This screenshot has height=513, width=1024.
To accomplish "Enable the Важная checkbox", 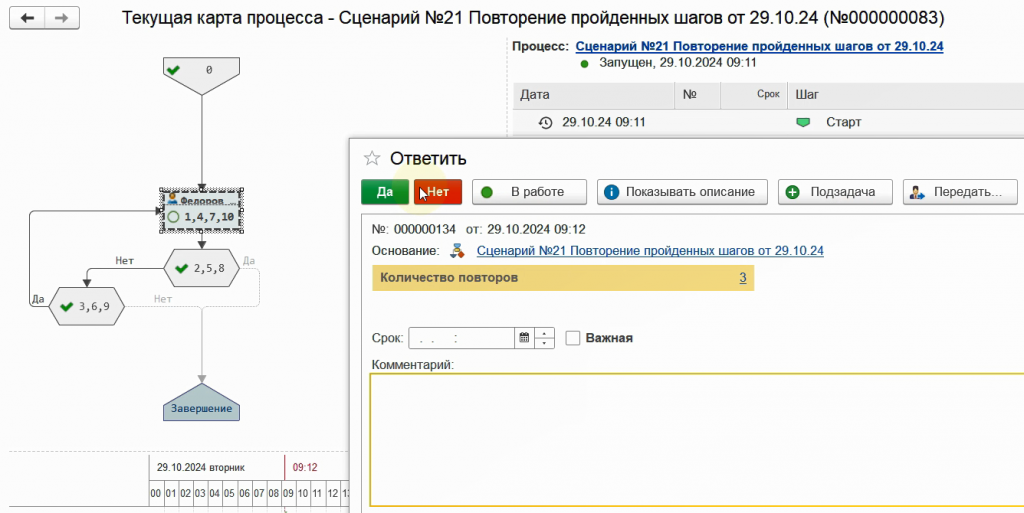I will [x=573, y=338].
